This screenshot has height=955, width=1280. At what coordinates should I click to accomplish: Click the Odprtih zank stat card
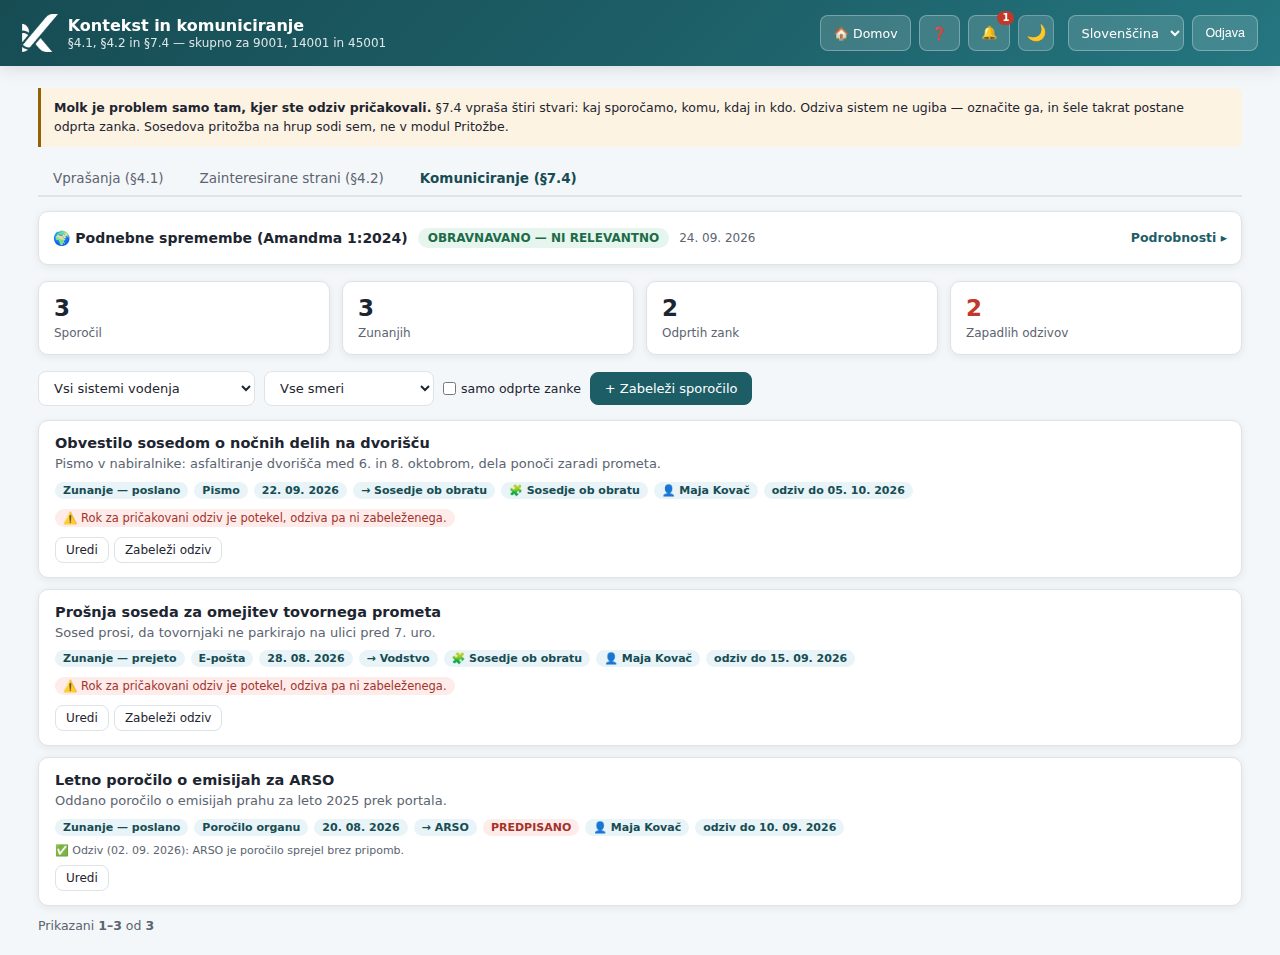[792, 318]
